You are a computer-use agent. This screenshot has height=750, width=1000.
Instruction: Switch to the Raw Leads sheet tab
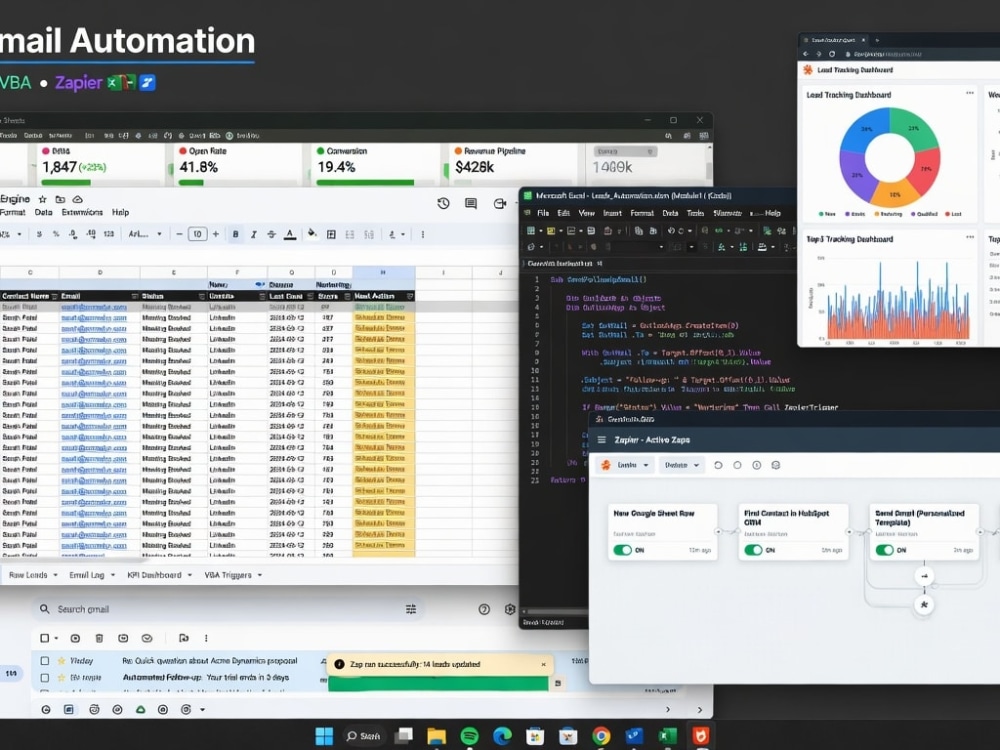click(x=28, y=575)
